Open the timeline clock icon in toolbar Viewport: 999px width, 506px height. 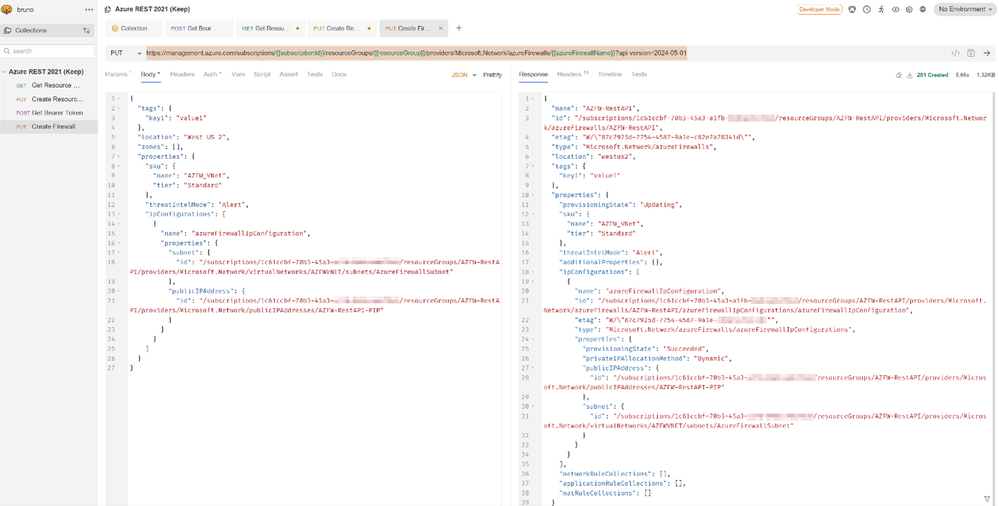point(866,10)
